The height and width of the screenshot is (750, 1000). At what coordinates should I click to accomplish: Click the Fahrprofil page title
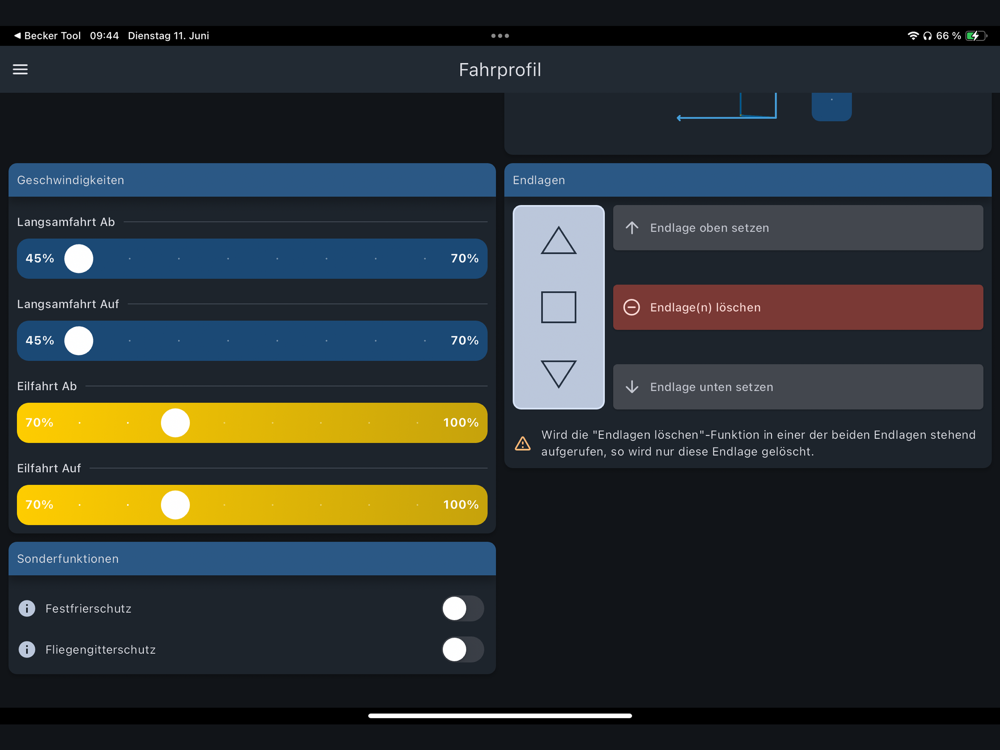tap(500, 70)
